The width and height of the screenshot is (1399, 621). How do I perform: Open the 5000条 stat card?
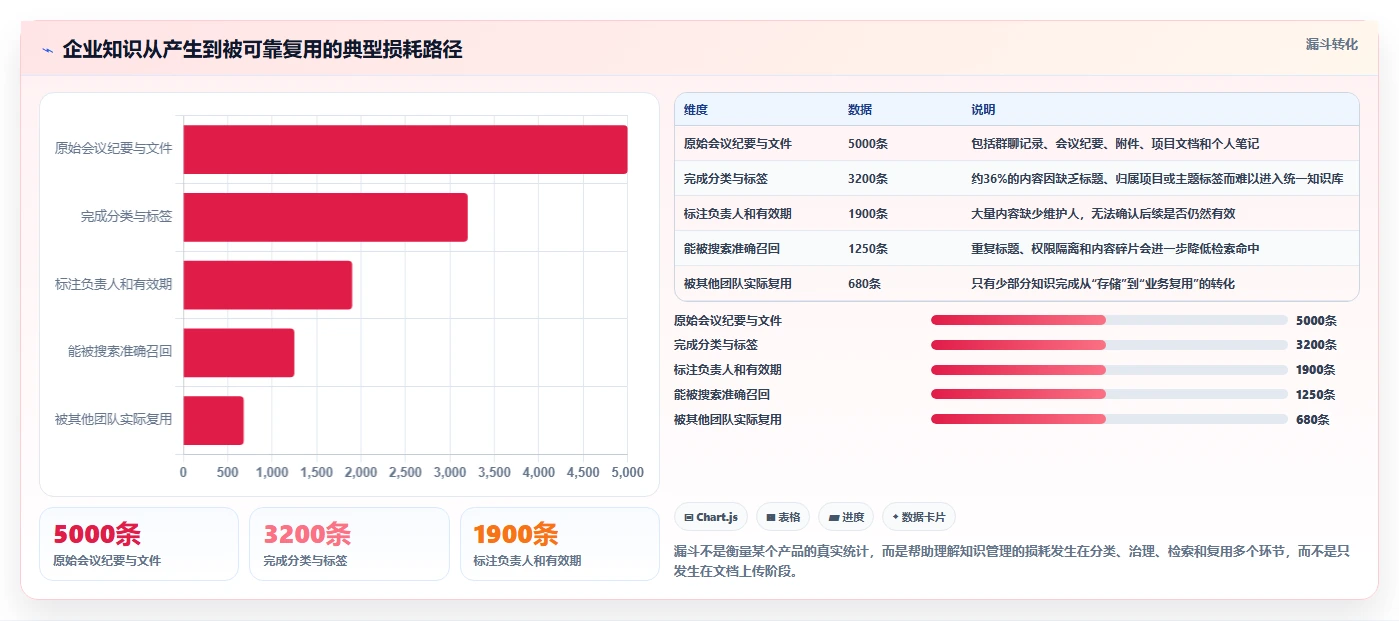(x=139, y=544)
